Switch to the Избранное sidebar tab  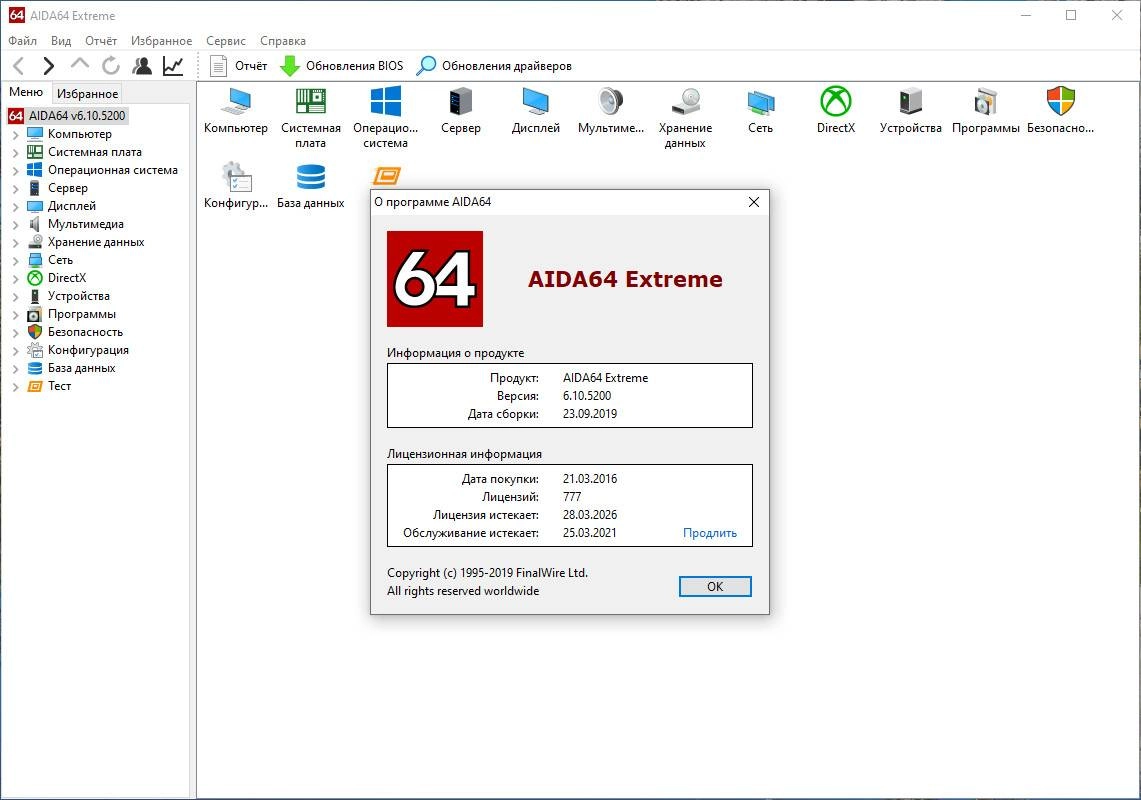click(x=87, y=93)
